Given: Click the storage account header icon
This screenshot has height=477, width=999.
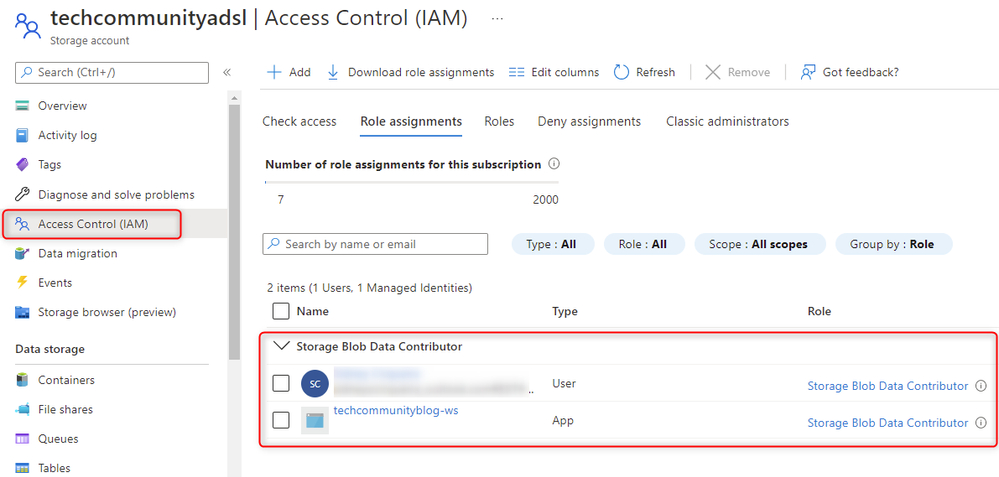Looking at the screenshot, I should point(27,26).
